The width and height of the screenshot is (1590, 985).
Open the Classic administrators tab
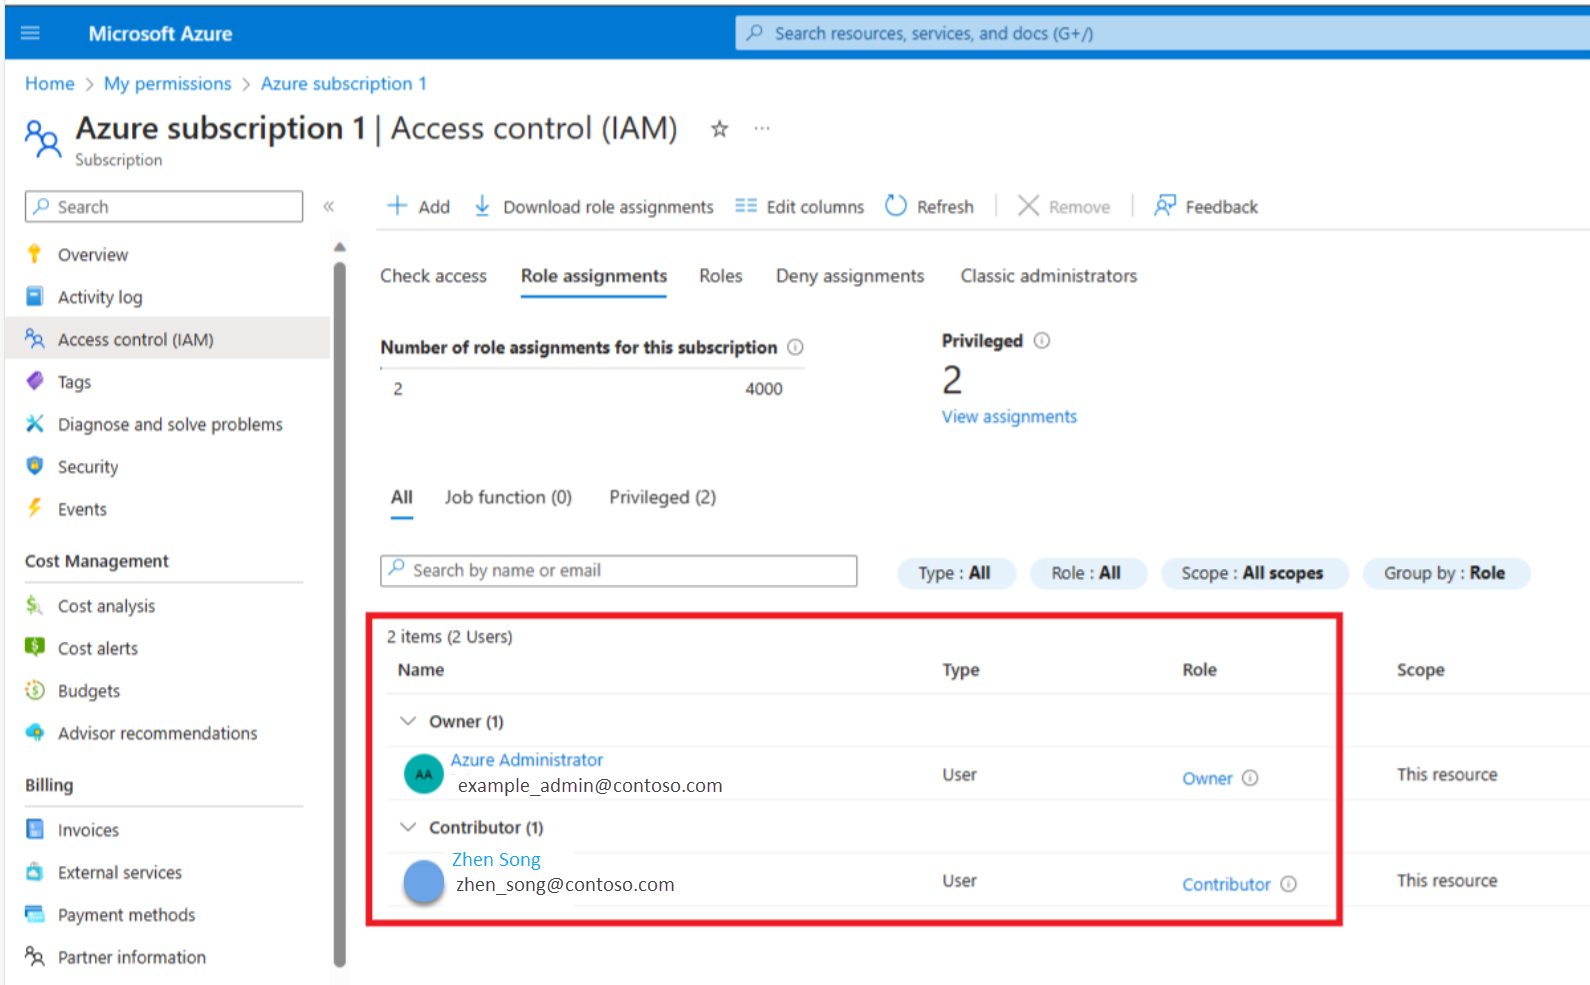pos(1049,276)
